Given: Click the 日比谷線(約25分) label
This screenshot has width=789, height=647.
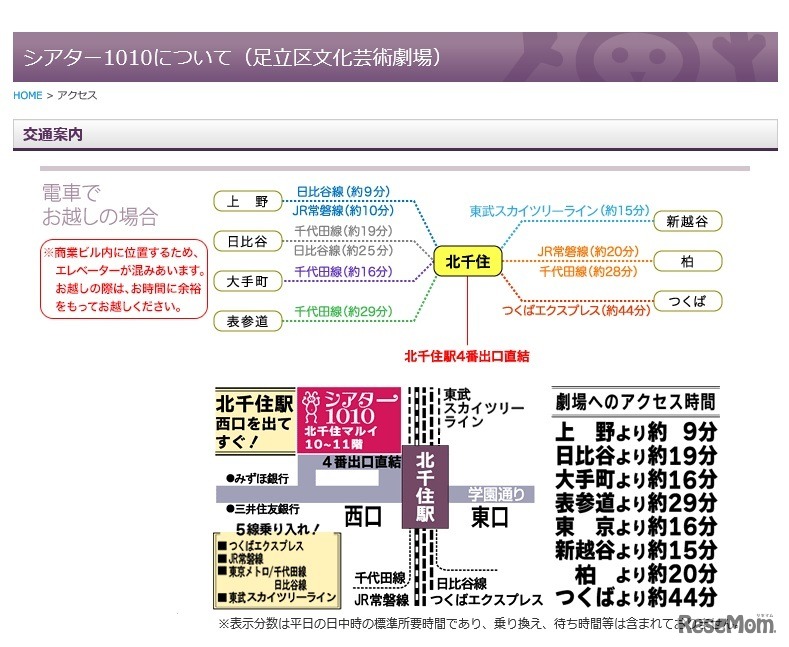Looking at the screenshot, I should (x=343, y=250).
